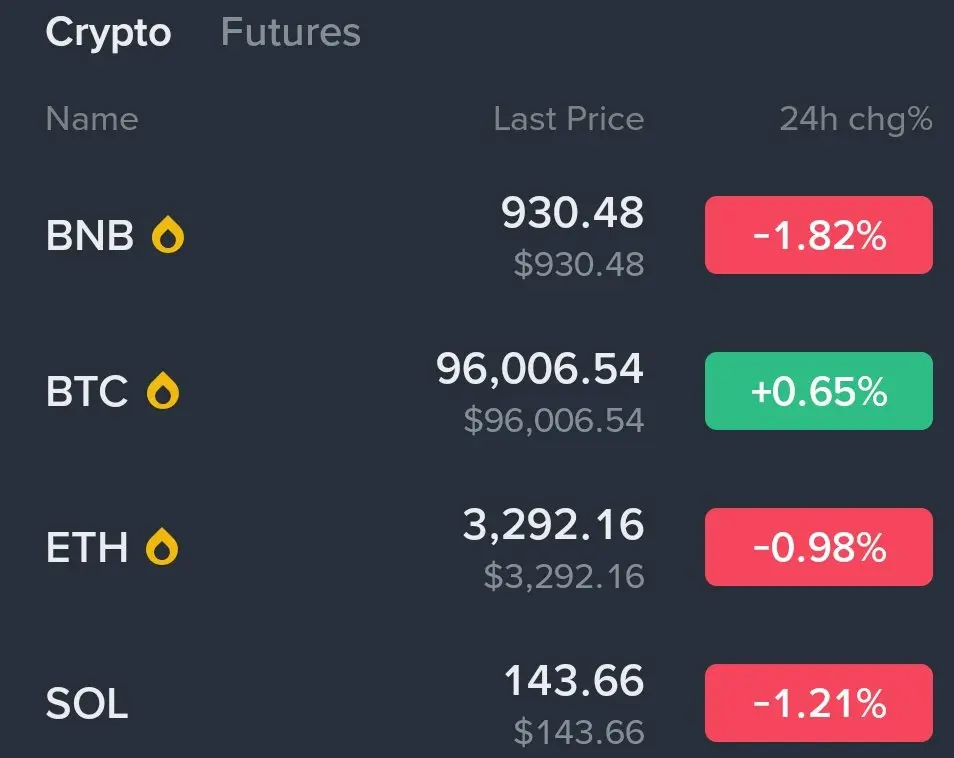Click the ETH -0.98% change badge
Viewport: 954px width, 758px height.
click(x=819, y=547)
